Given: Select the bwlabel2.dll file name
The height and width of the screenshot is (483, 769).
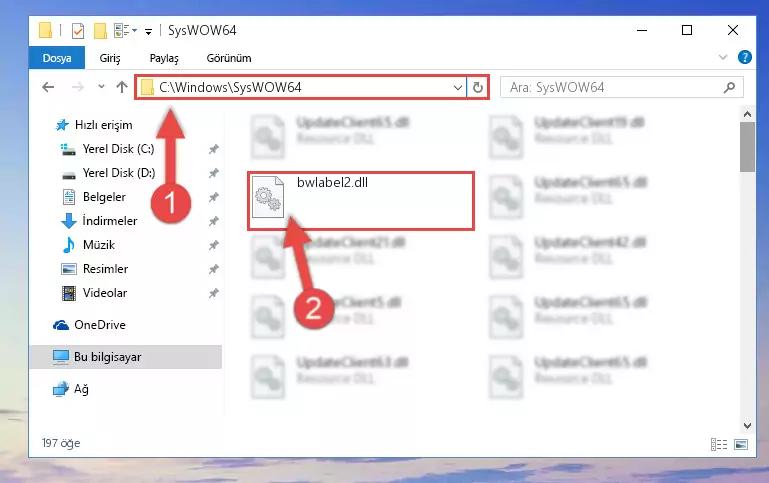Looking at the screenshot, I should (x=333, y=182).
